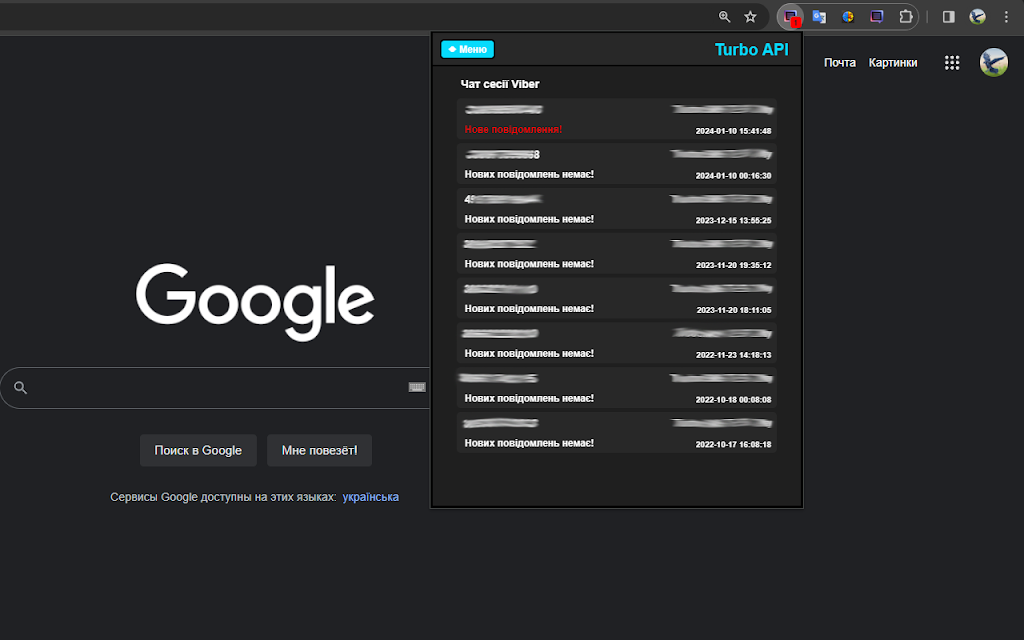Open chat dated 2023-11-20 18:11:05

(616, 298)
